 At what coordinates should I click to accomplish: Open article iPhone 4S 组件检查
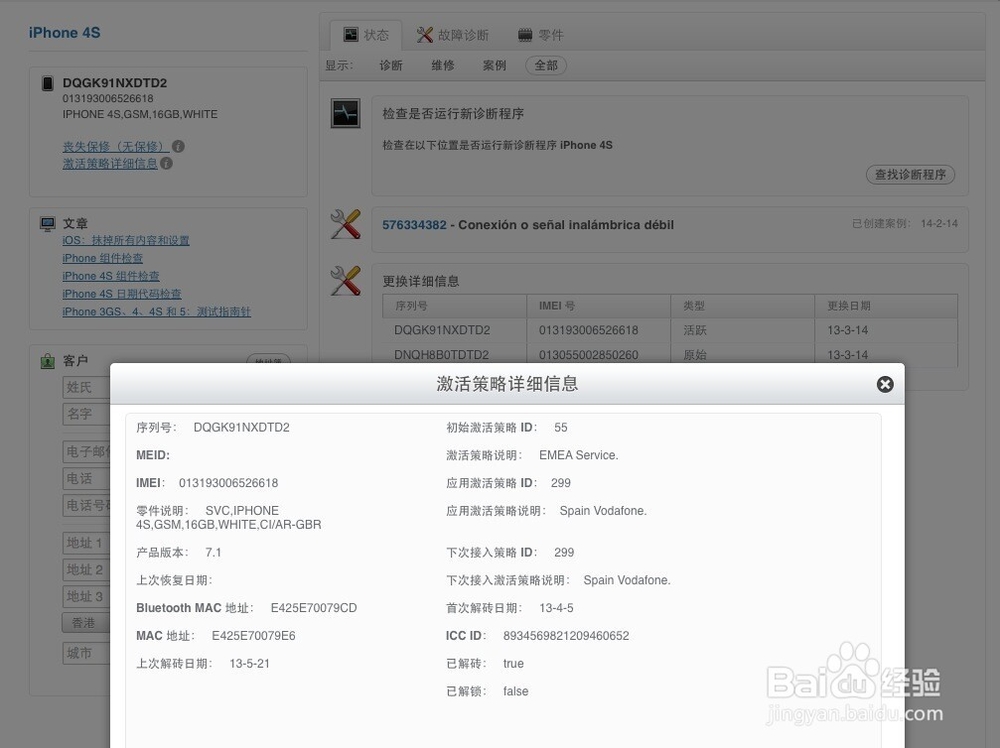tap(111, 276)
